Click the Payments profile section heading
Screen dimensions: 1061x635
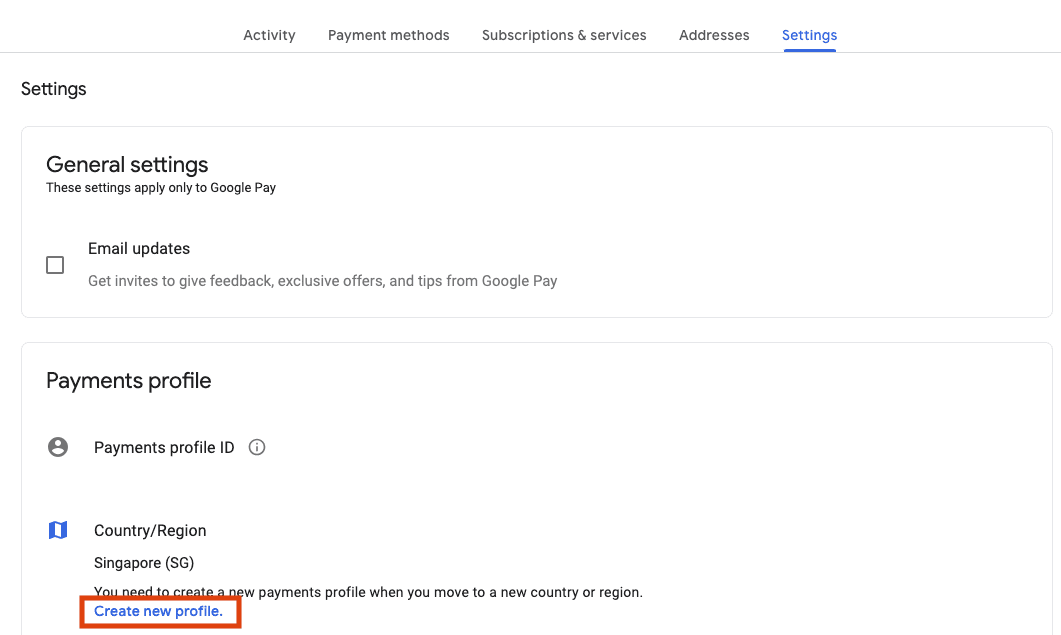(128, 380)
